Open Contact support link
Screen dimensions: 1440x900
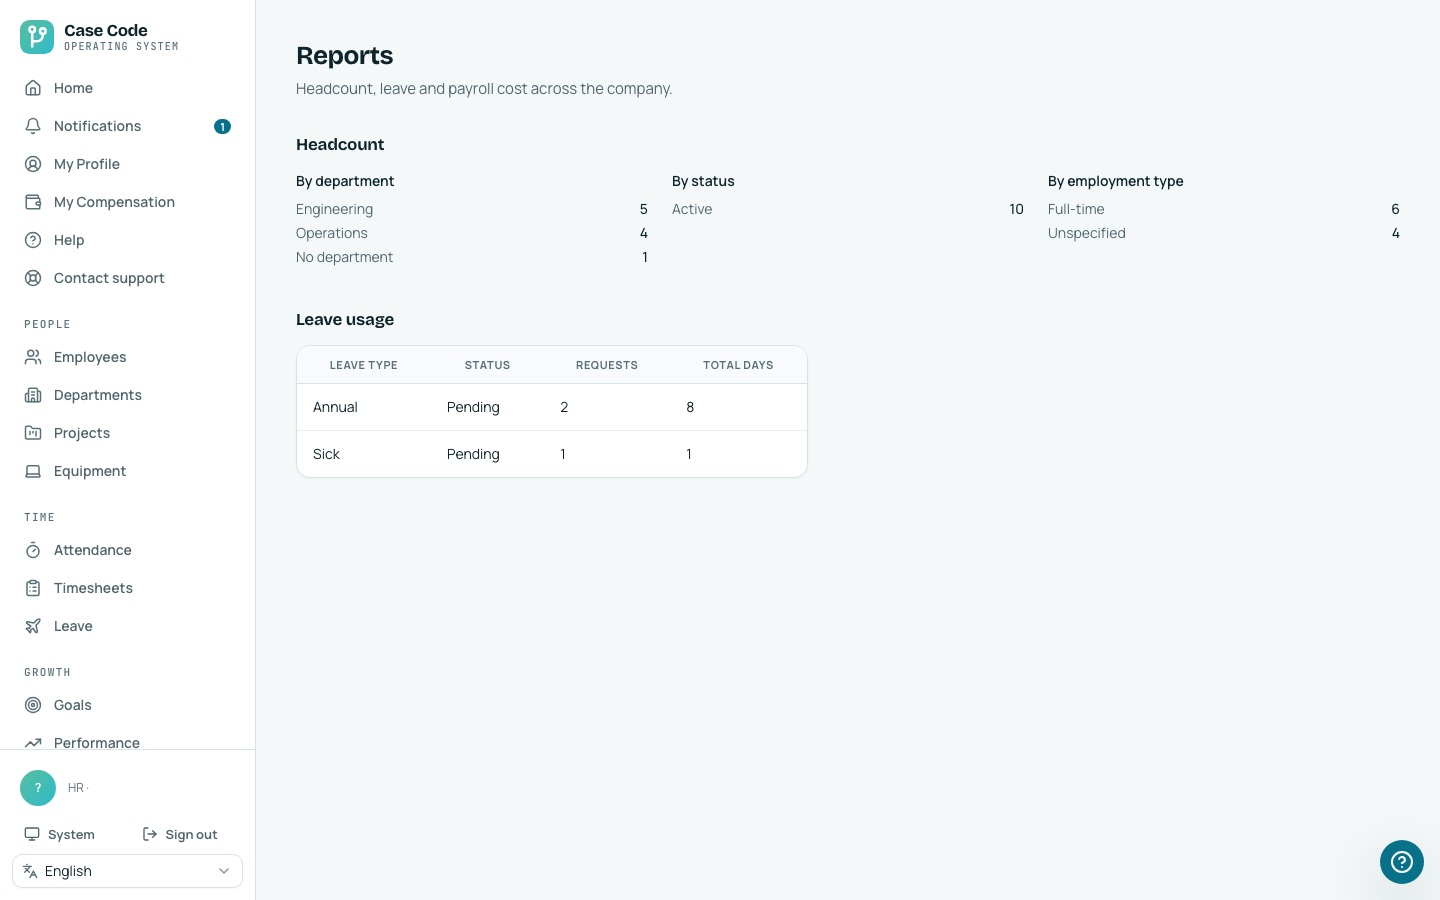[x=127, y=278]
